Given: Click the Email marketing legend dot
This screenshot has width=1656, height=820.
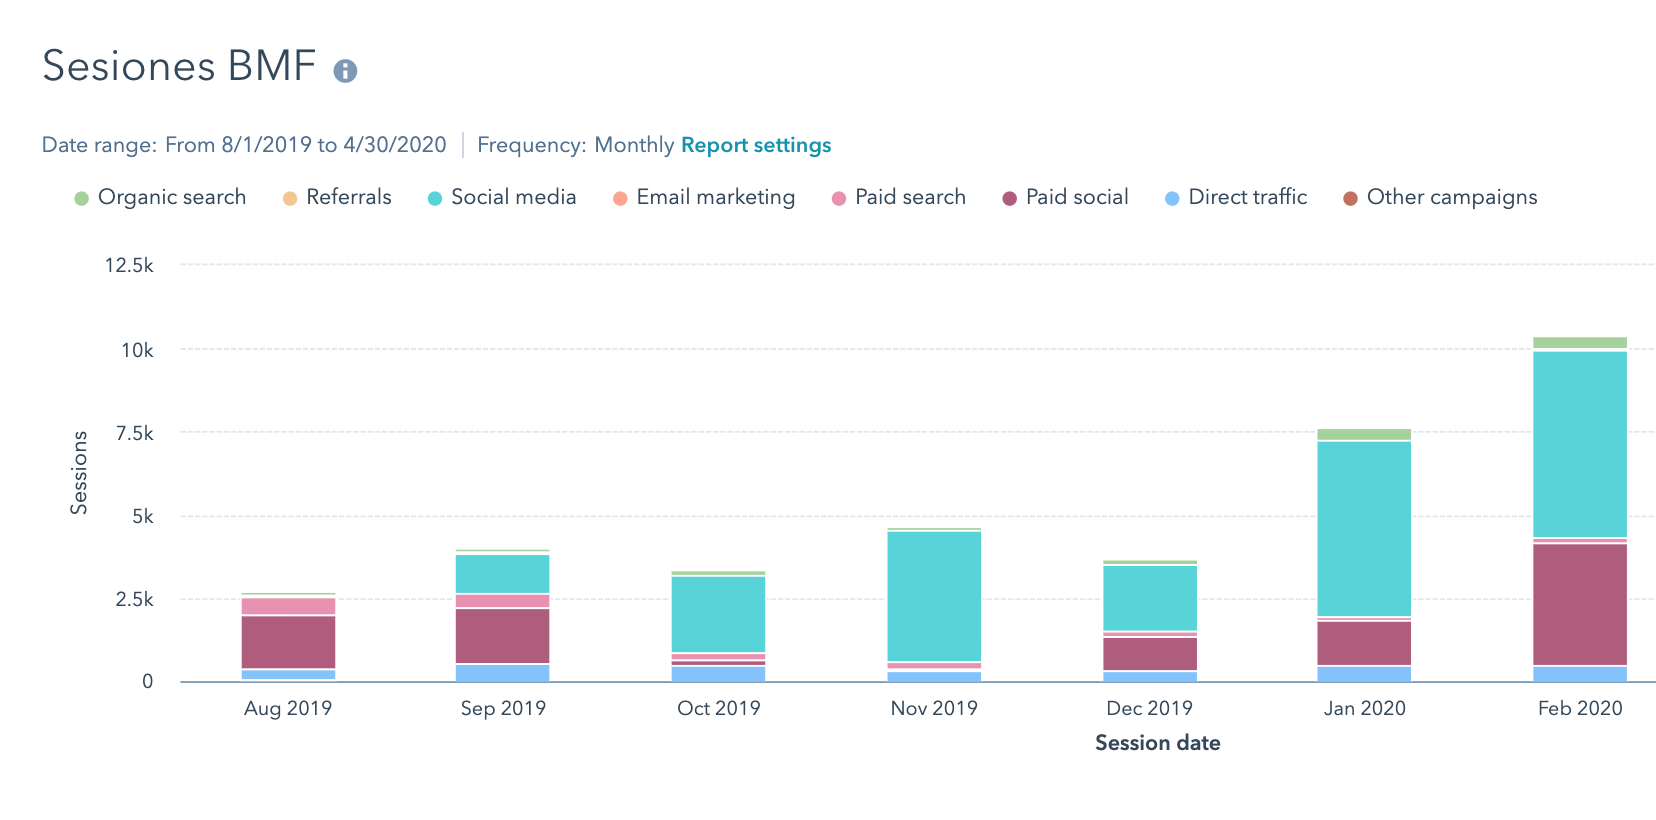Looking at the screenshot, I should (x=620, y=198).
